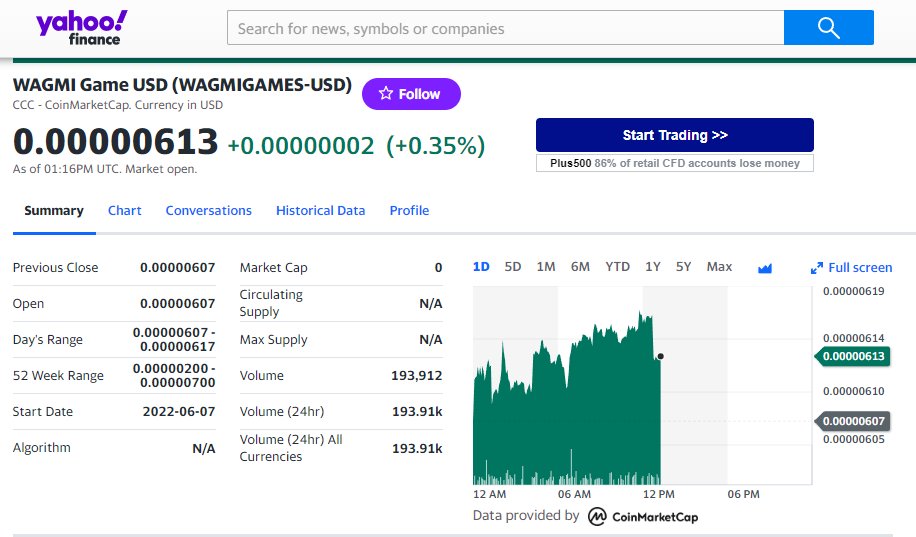This screenshot has height=537, width=916.
Task: Click the WAGMI Game USD title
Action: pos(182,85)
